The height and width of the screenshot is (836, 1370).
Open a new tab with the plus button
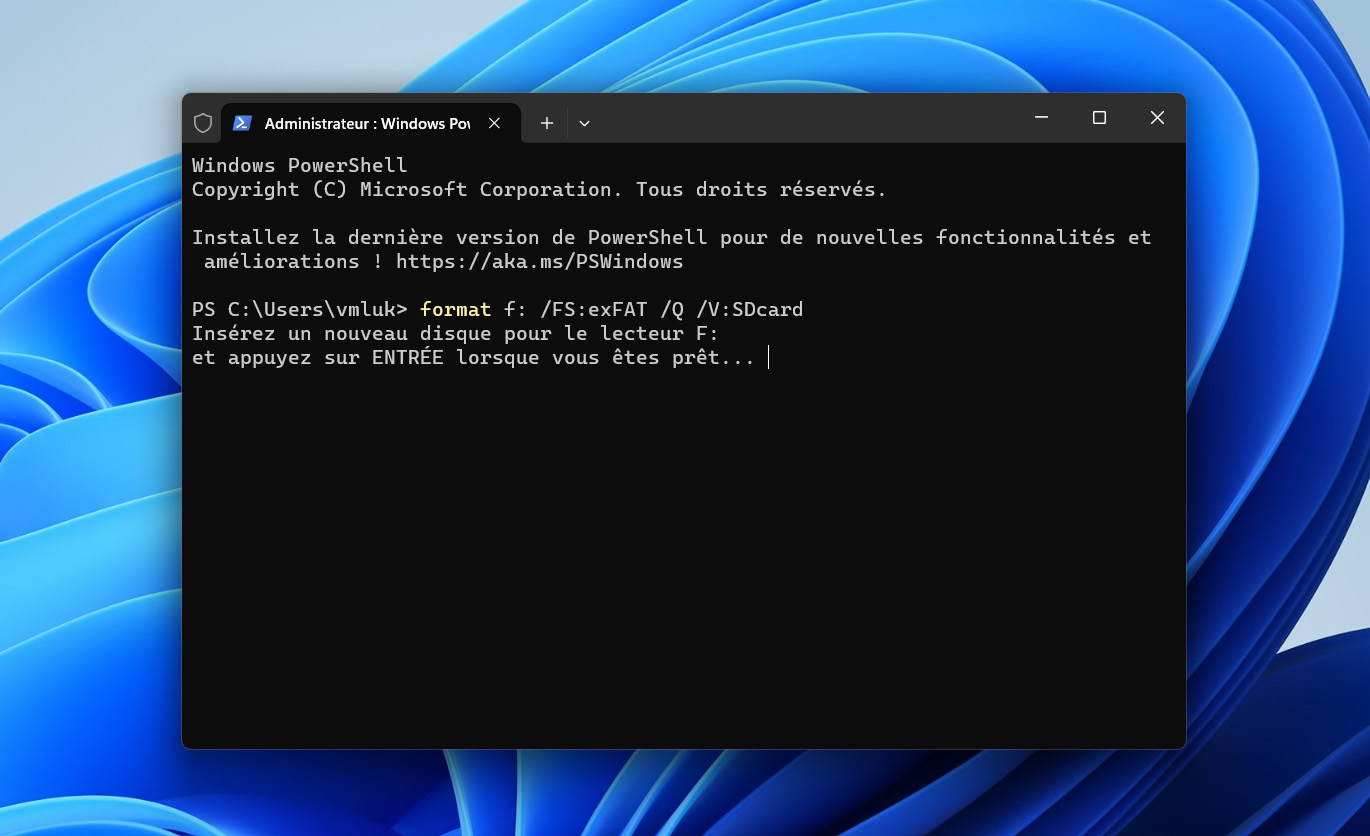pos(546,123)
